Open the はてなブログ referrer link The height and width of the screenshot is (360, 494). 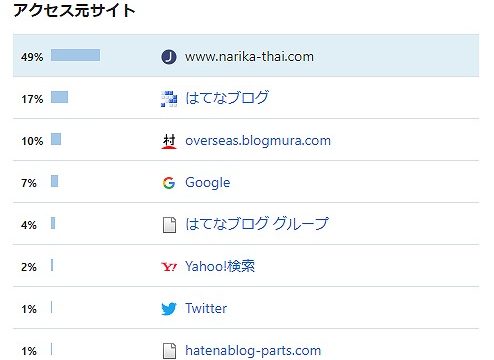[x=227, y=98]
